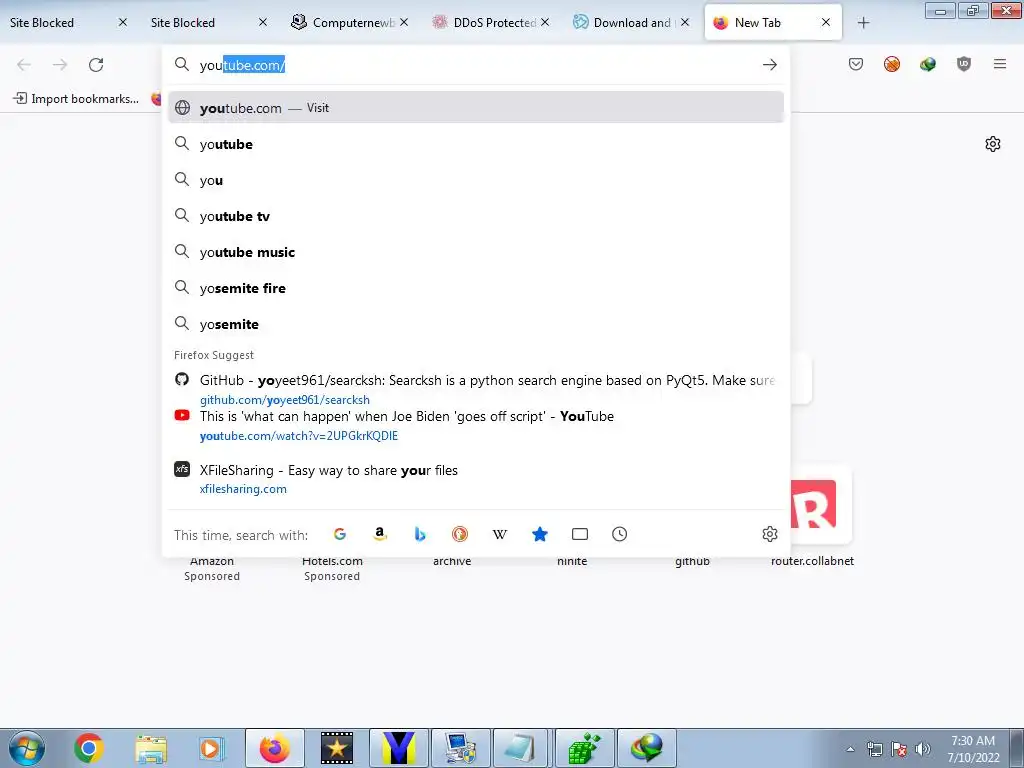Image resolution: width=1024 pixels, height=768 pixels.
Task: Open the green cubes app in taskbar
Action: [x=584, y=748]
